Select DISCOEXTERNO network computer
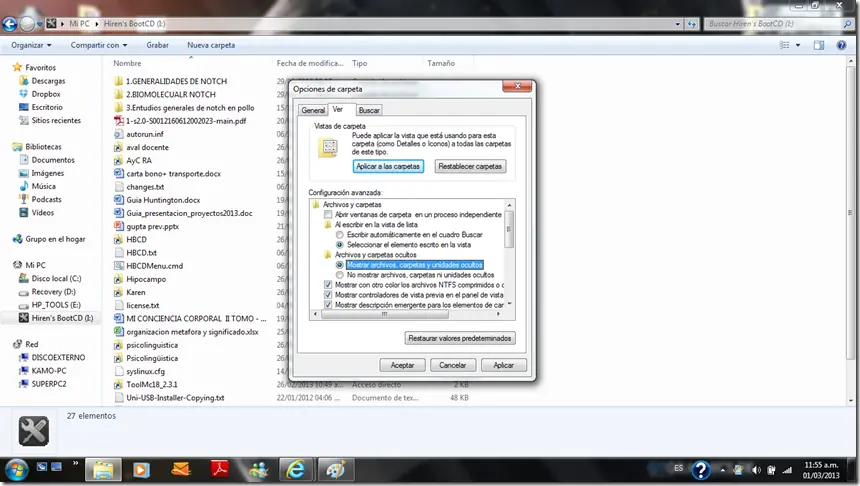 [x=58, y=358]
